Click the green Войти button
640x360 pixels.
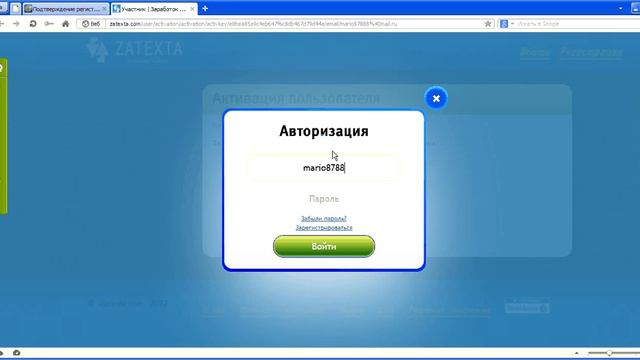click(324, 246)
